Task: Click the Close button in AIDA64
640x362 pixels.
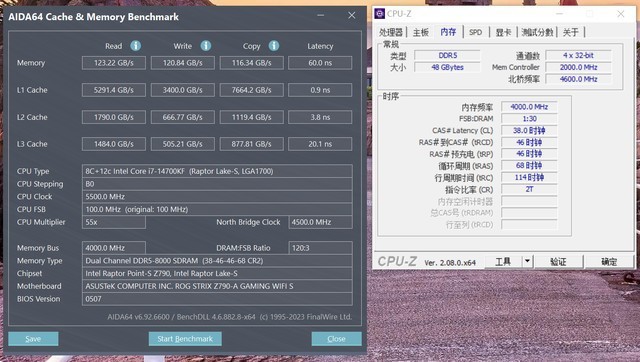Action: point(336,339)
